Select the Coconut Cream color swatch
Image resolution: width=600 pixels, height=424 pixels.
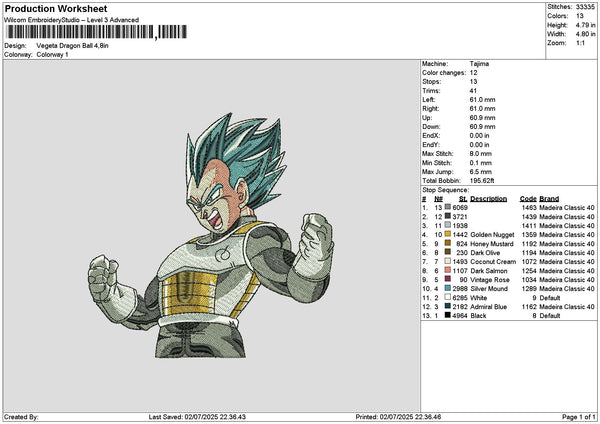click(448, 261)
